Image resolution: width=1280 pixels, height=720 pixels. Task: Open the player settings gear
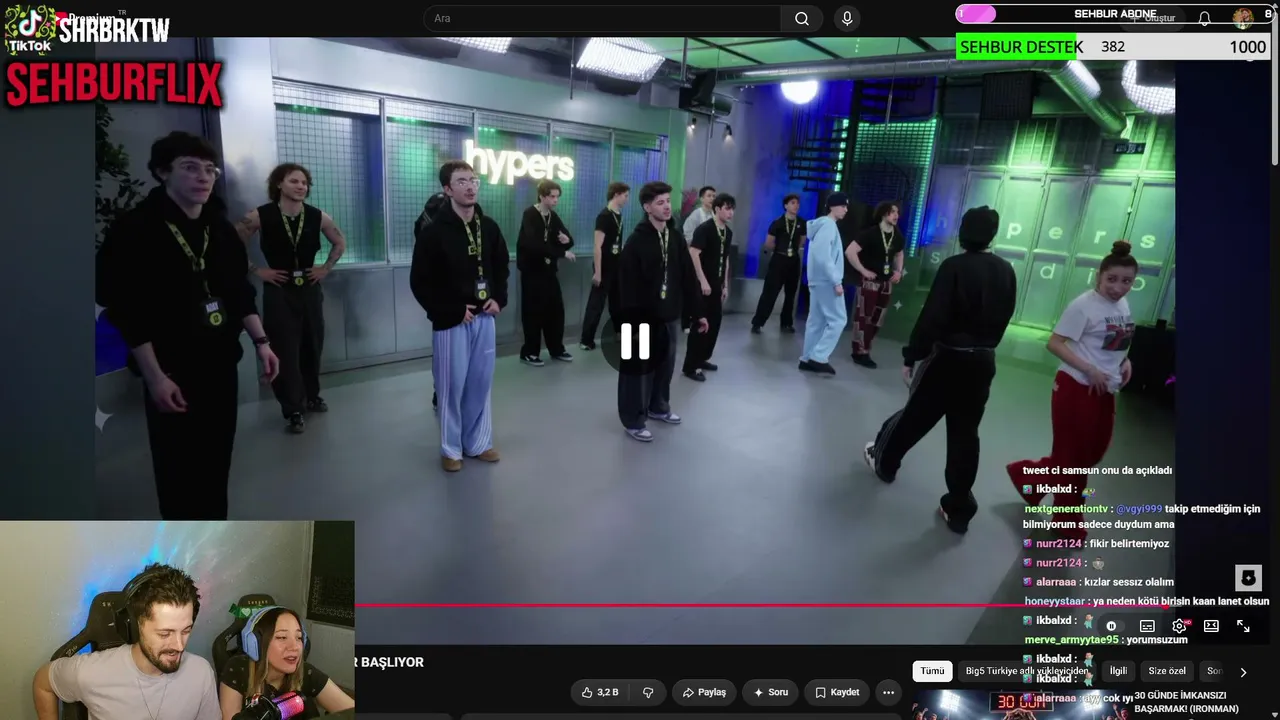pyautogui.click(x=1180, y=626)
